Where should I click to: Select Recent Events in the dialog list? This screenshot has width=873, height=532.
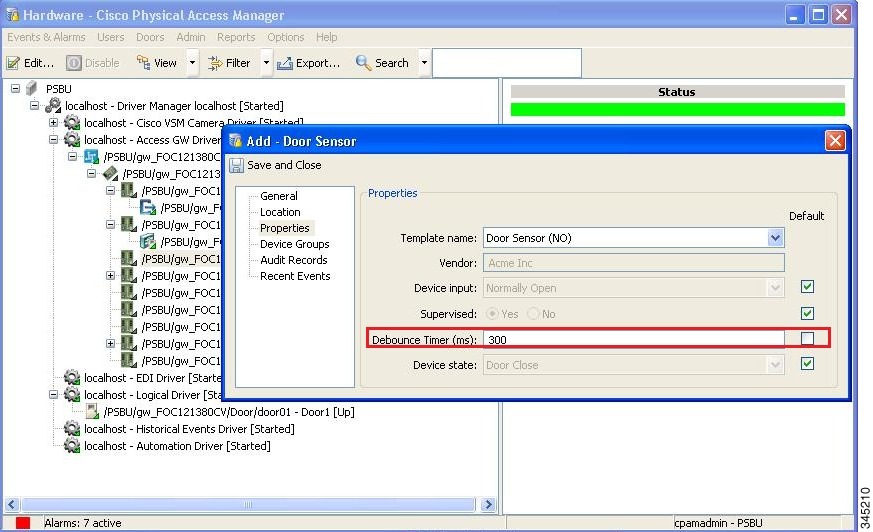(x=295, y=276)
